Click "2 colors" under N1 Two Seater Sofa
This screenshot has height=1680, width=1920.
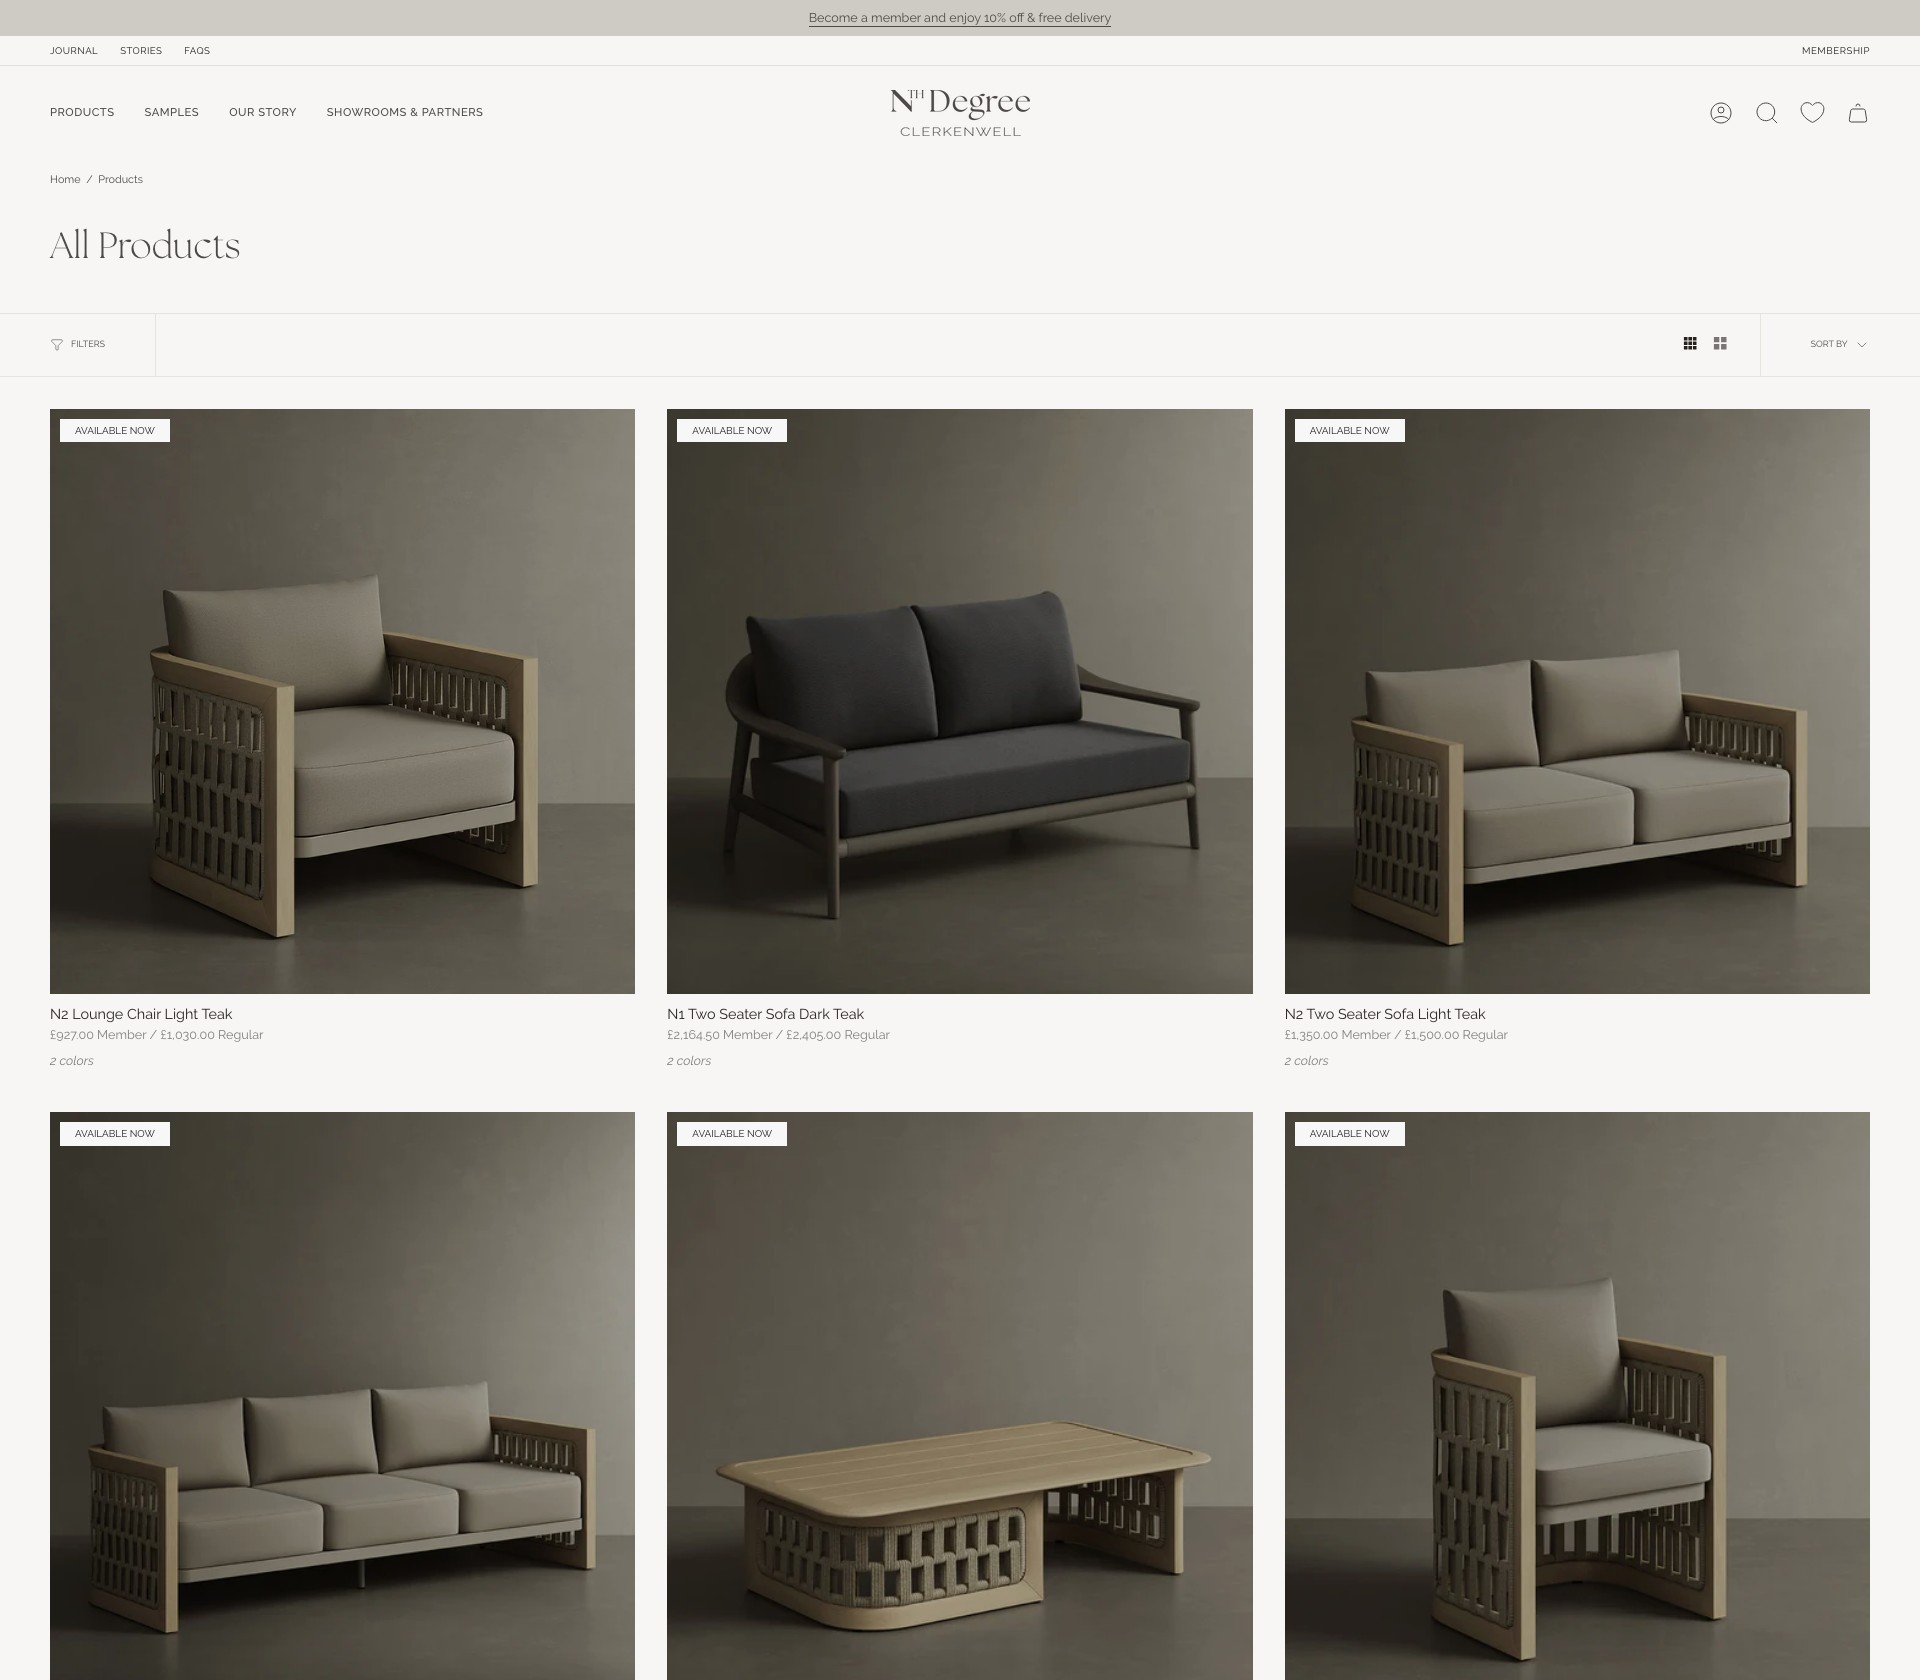tap(689, 1061)
